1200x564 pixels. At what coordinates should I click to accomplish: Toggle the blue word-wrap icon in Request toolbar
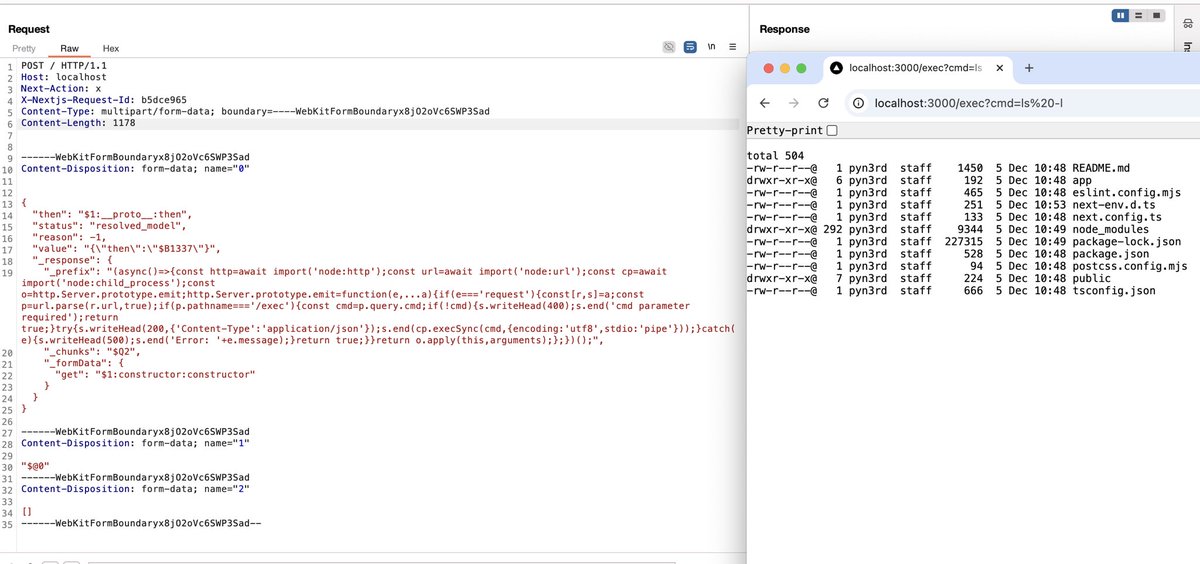point(690,47)
